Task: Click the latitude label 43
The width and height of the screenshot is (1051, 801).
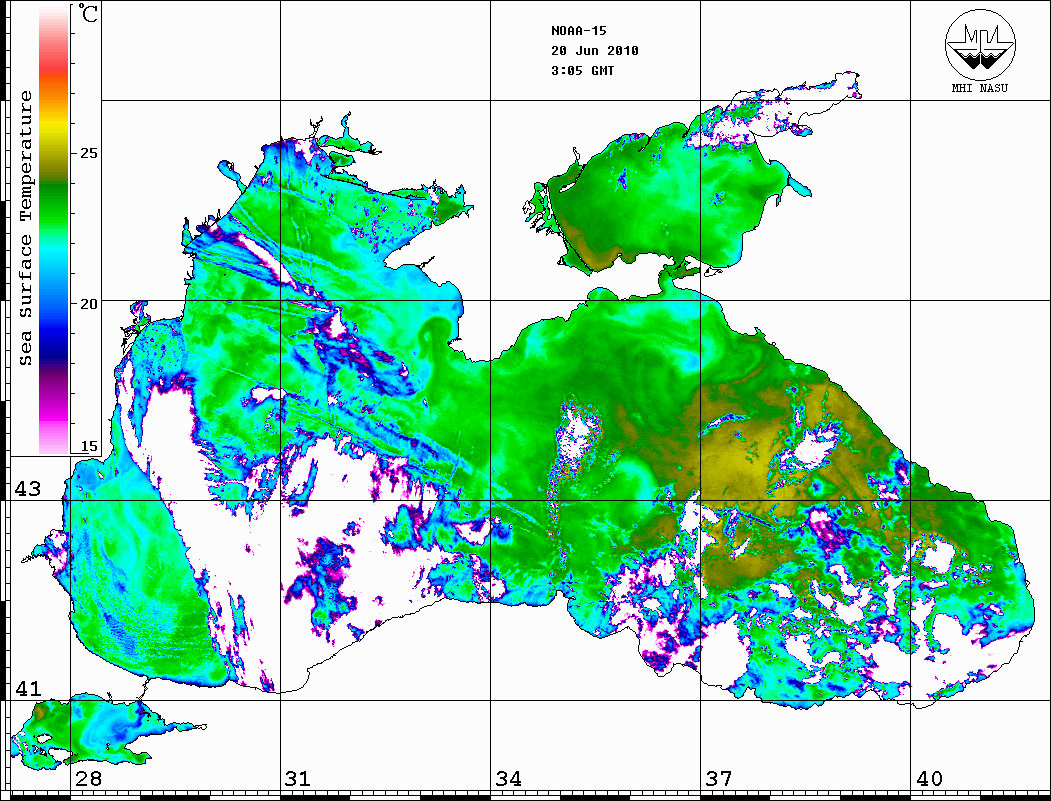Action: coord(28,489)
